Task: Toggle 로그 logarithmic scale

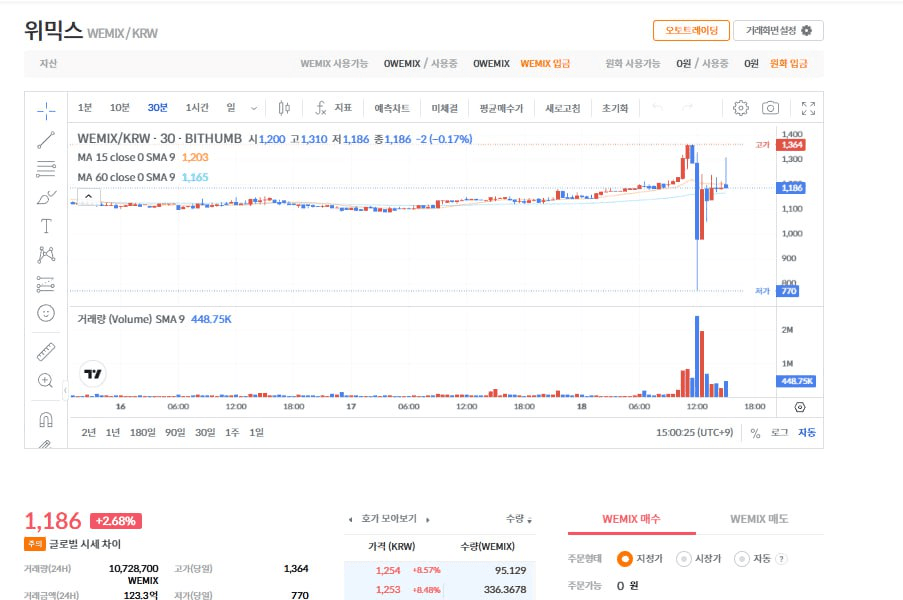Action: tap(779, 432)
